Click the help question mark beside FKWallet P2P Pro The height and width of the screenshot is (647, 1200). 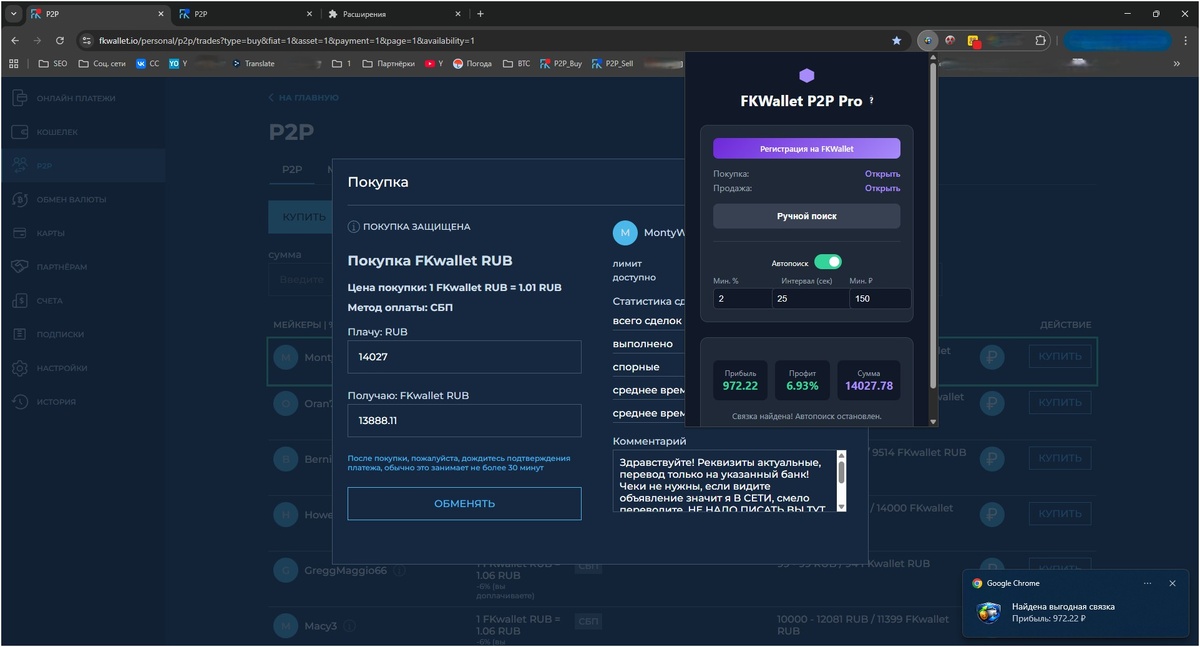point(871,101)
